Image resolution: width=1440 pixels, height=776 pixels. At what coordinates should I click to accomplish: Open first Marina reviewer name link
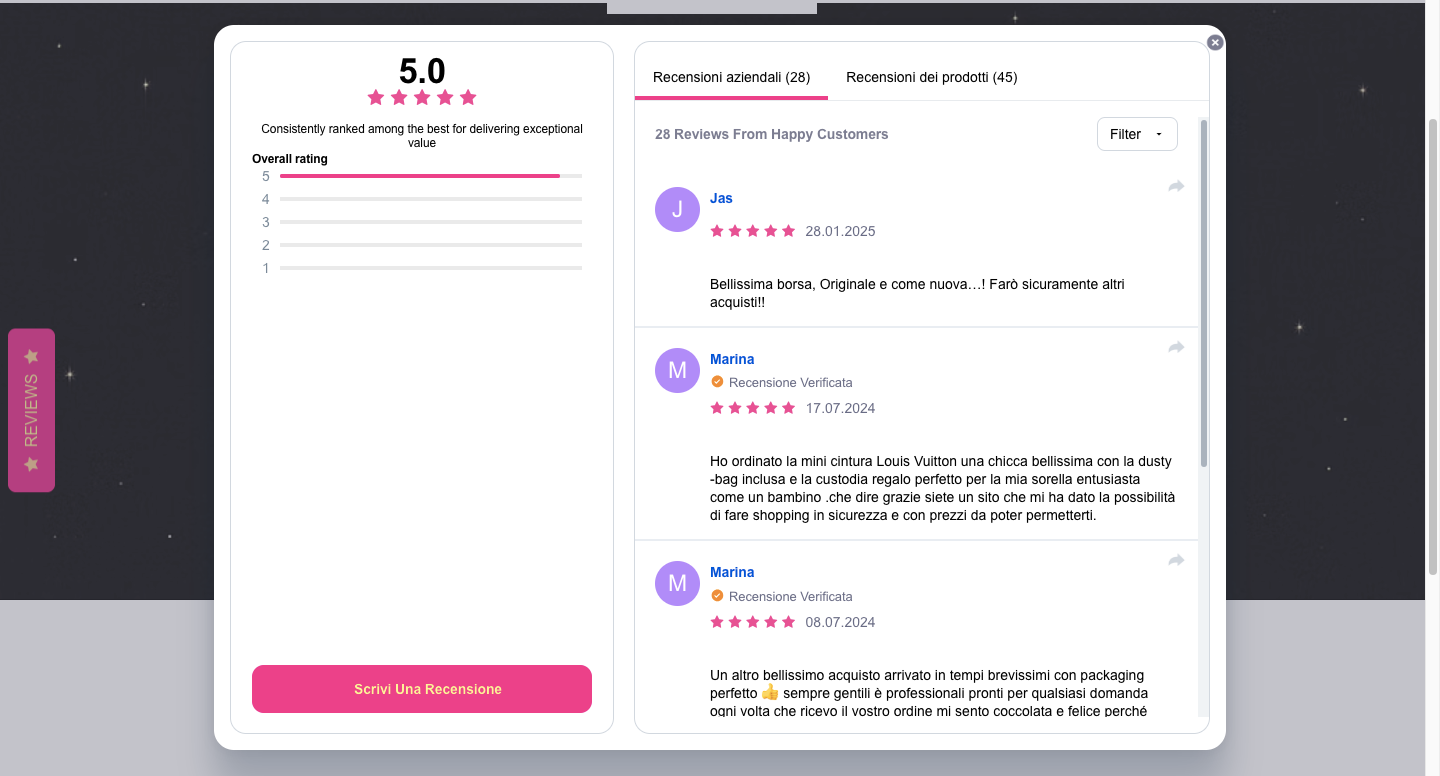click(x=732, y=359)
